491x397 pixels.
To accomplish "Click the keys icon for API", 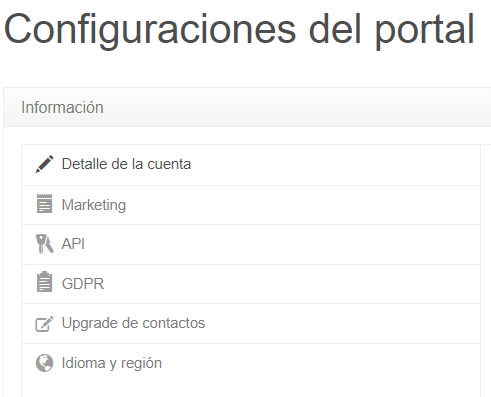I will coord(44,244).
